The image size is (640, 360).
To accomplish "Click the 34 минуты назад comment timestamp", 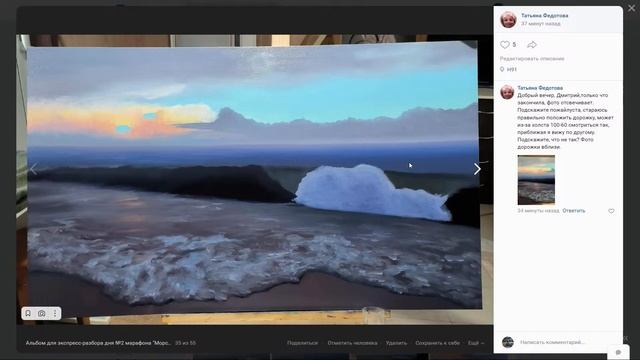I will (538, 211).
